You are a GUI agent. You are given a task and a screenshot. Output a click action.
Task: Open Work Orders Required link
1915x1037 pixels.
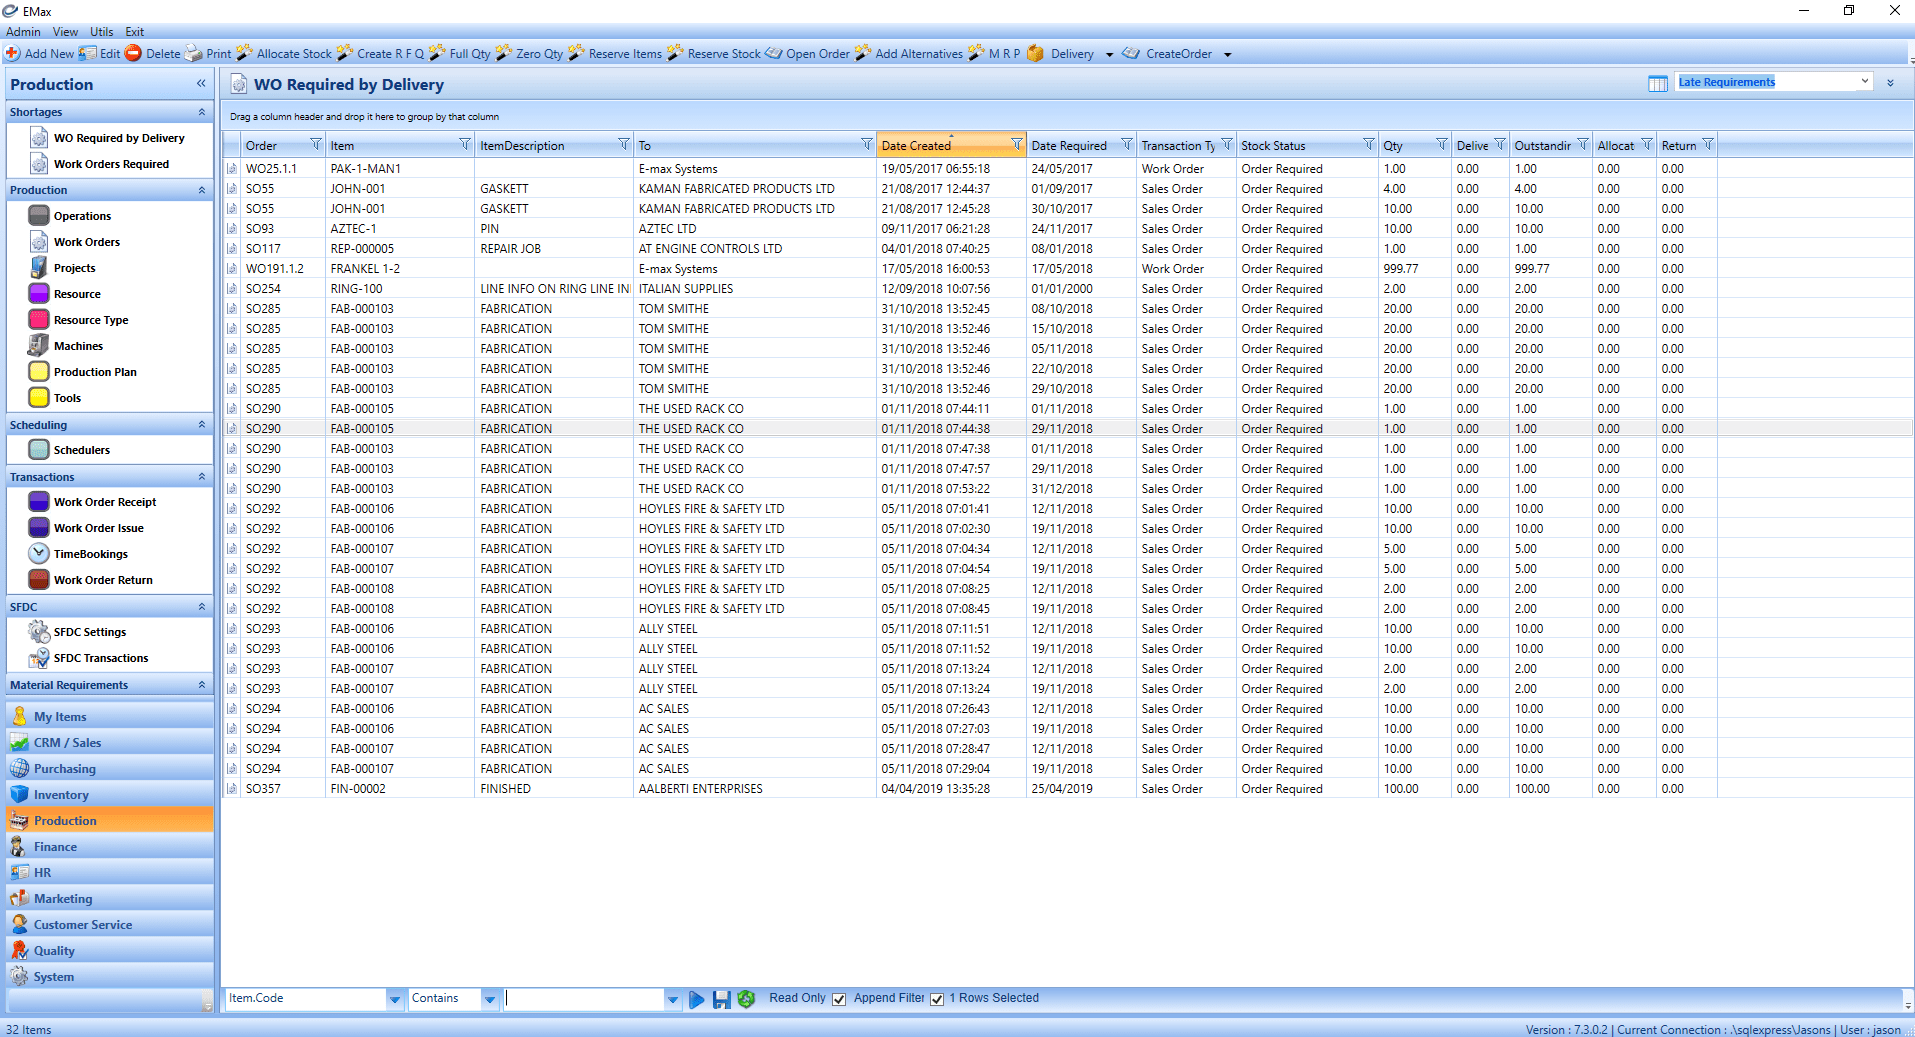coord(111,164)
